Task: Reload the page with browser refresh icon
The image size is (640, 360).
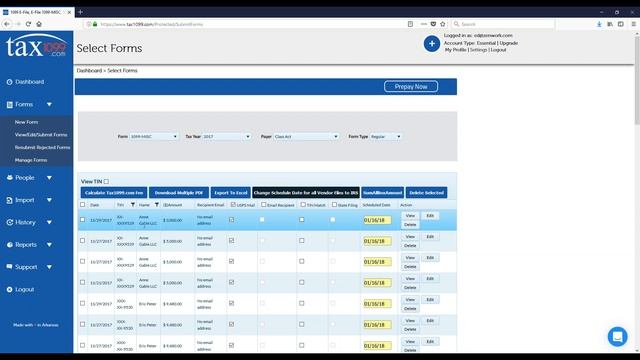Action: point(28,24)
